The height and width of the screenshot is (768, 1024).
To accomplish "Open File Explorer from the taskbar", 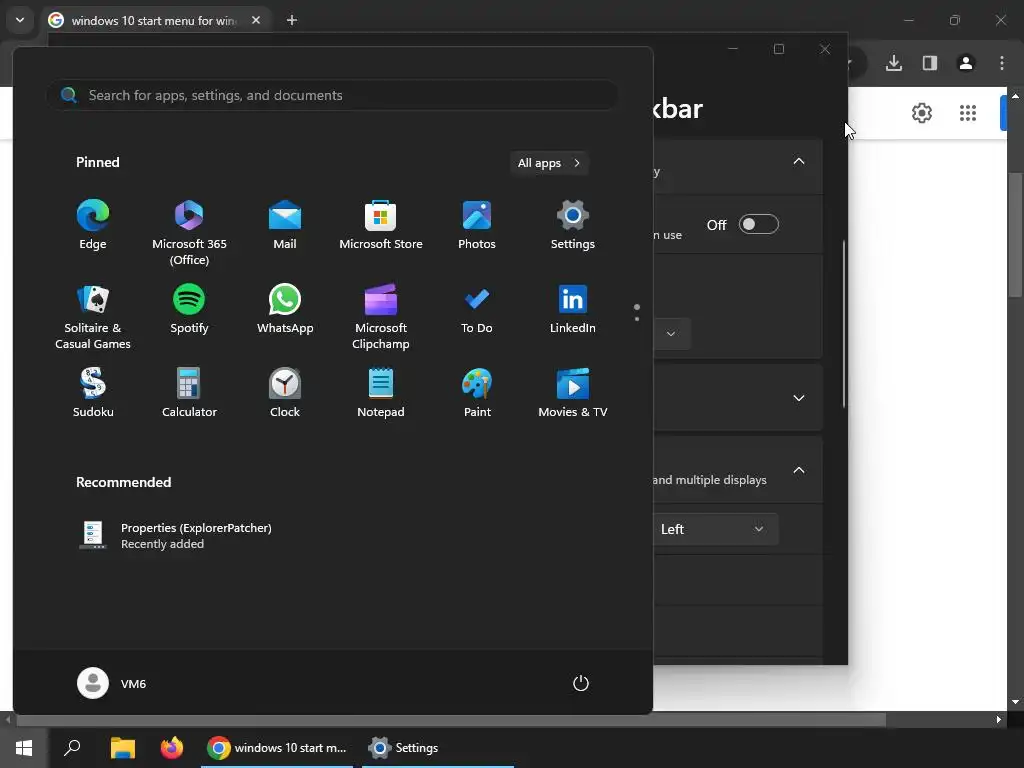I will coord(122,748).
